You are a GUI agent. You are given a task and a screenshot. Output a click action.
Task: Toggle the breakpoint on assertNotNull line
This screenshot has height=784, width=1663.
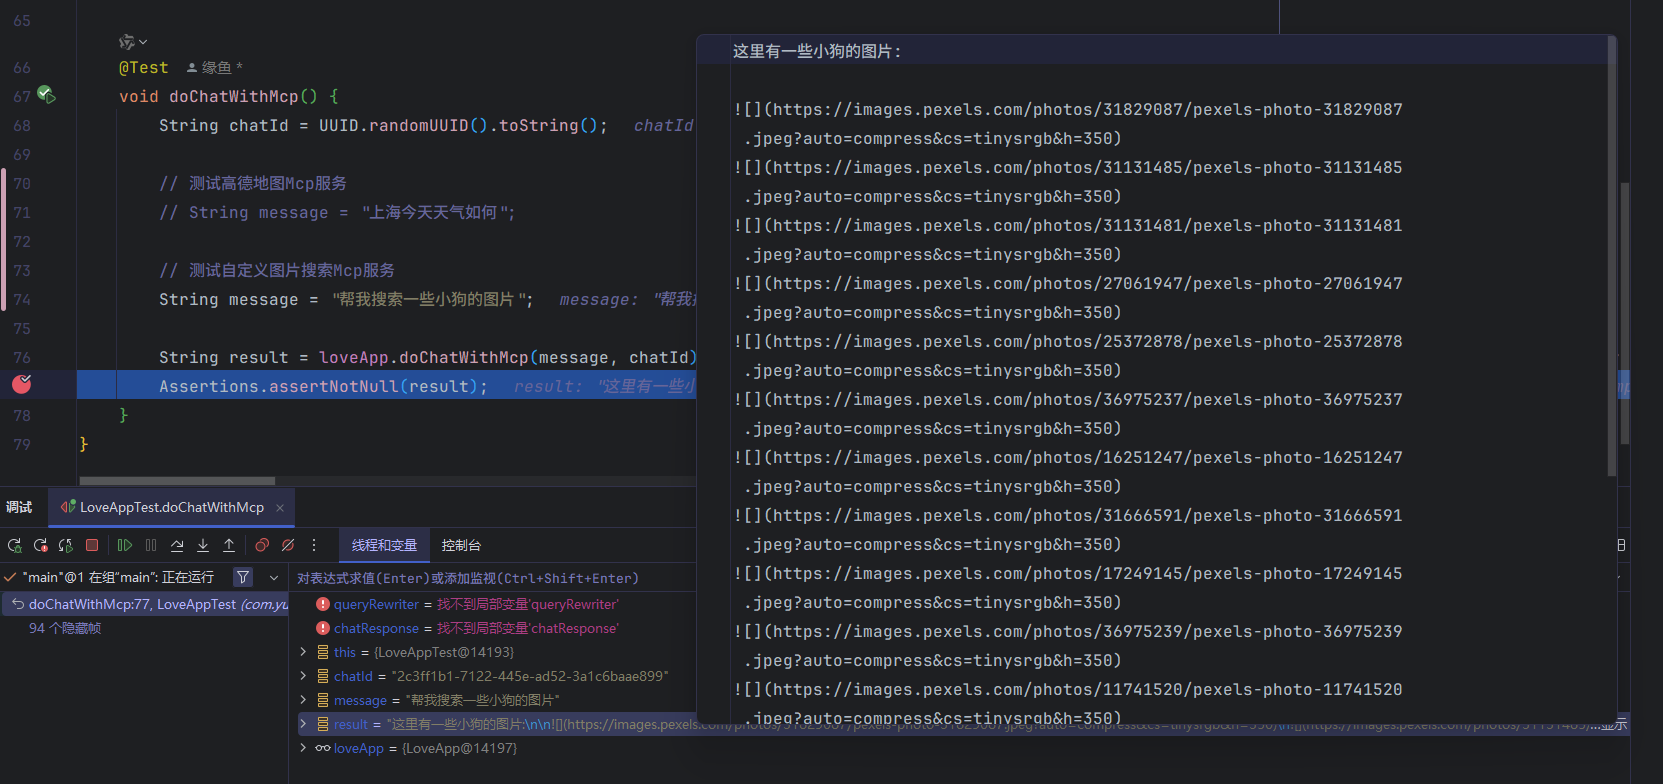(x=22, y=384)
